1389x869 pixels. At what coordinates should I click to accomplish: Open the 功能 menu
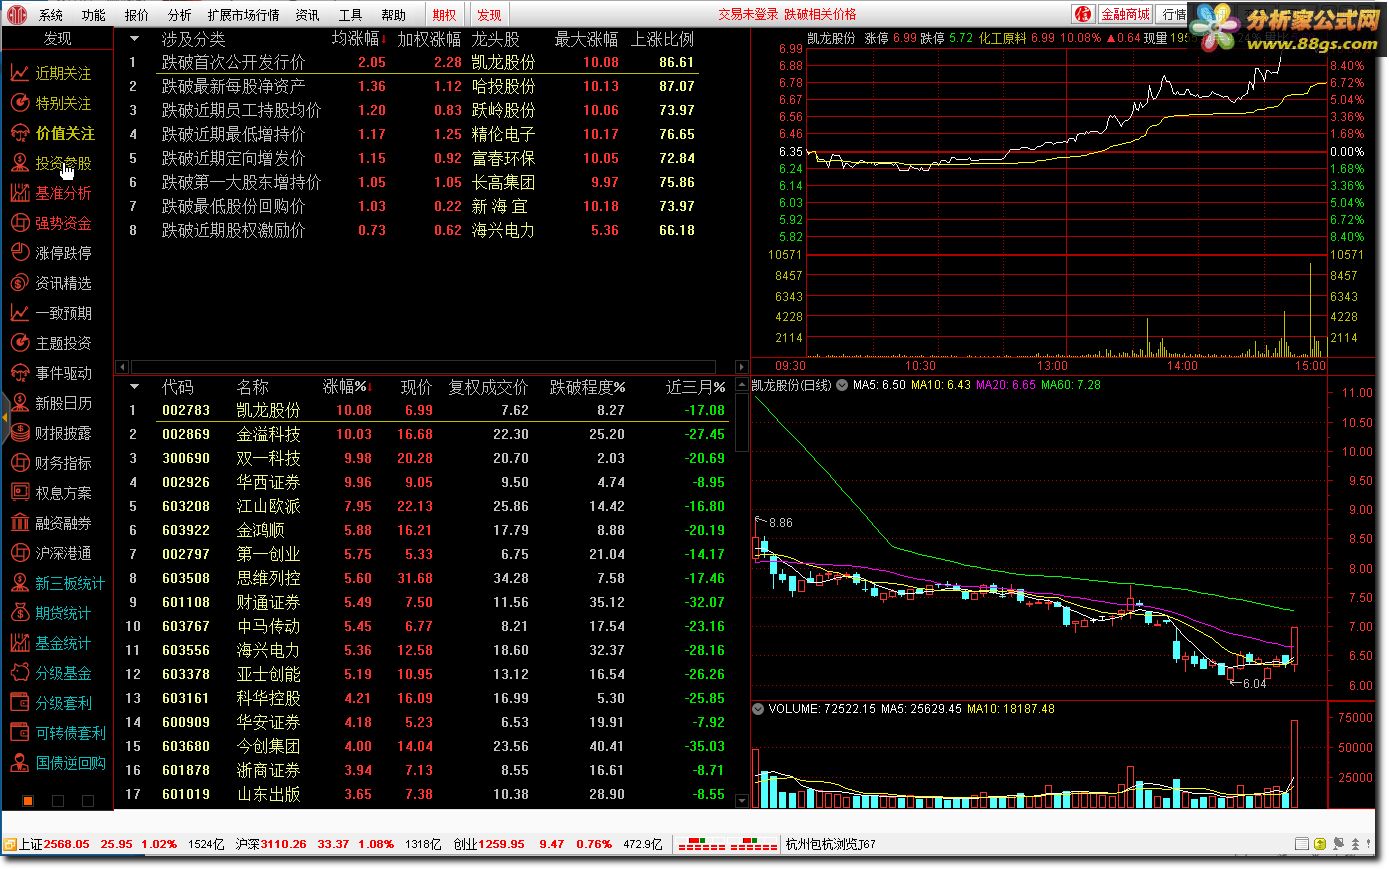tap(94, 15)
